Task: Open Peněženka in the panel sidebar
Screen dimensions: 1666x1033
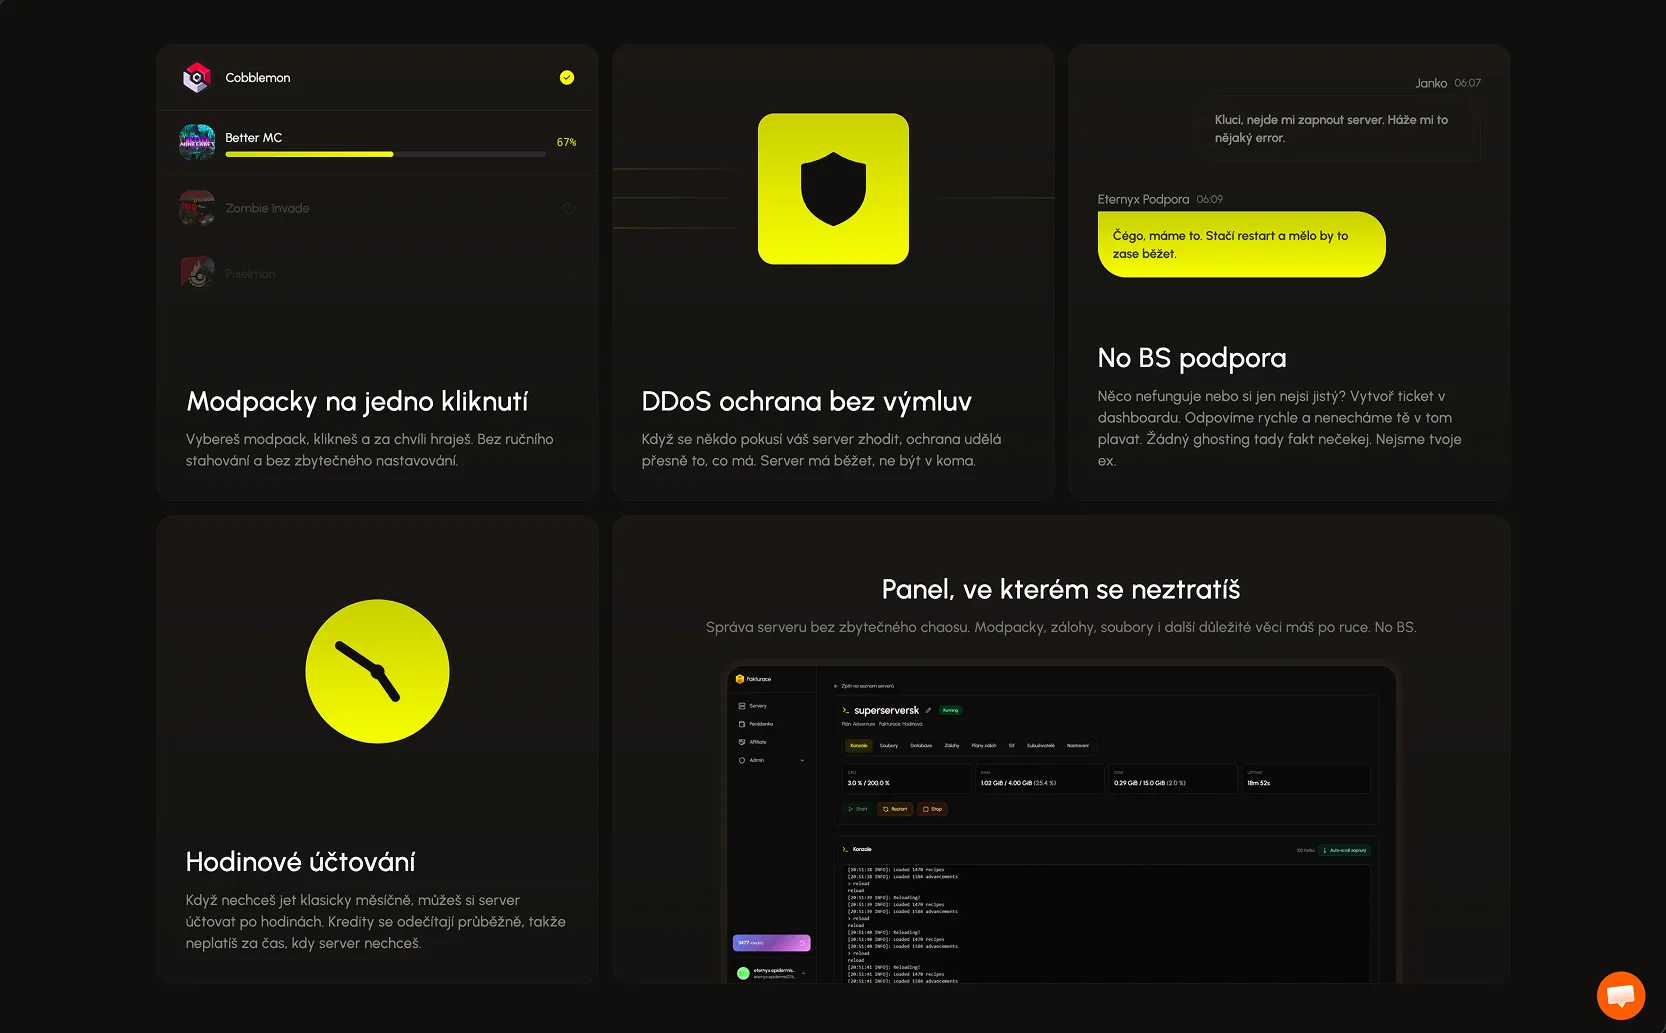Action: click(x=755, y=724)
